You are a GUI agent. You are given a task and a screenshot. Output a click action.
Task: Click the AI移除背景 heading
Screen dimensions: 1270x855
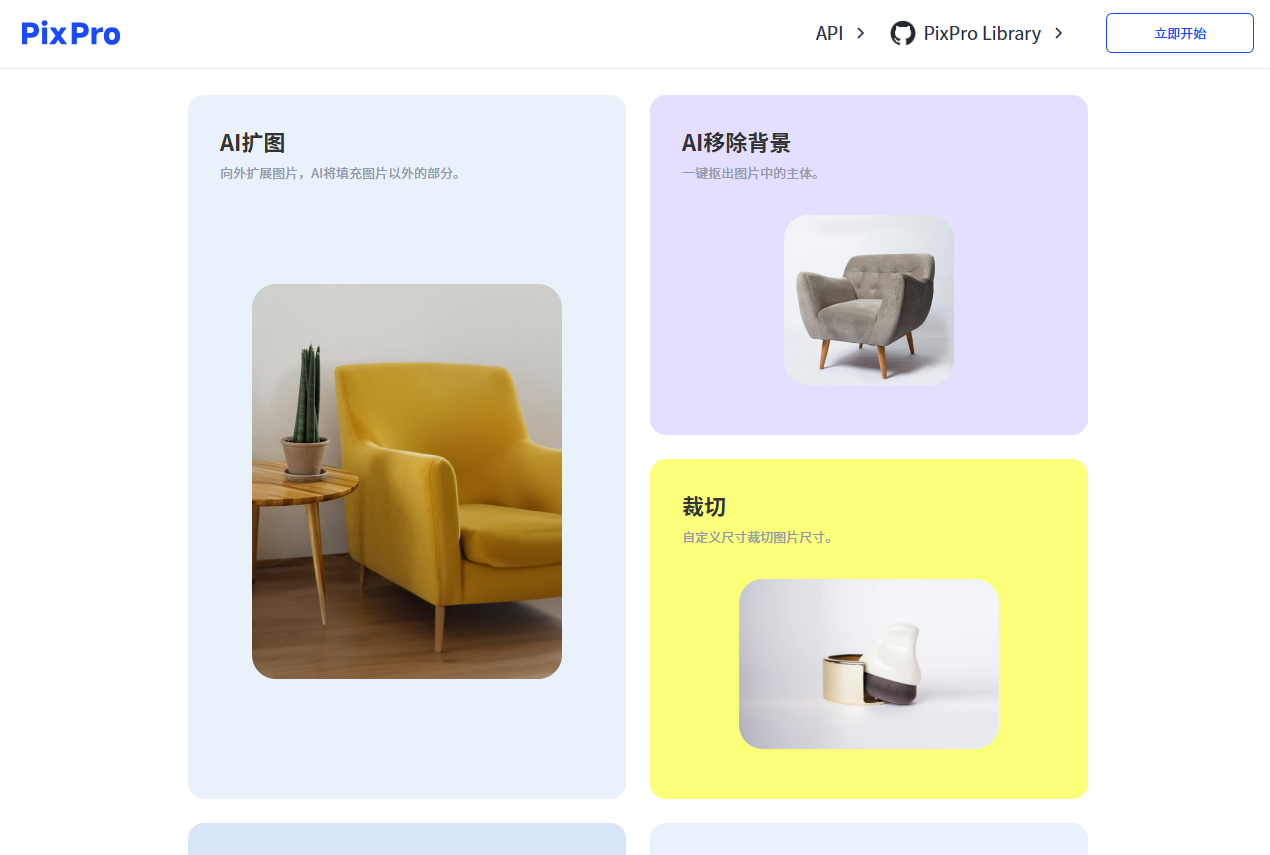736,143
